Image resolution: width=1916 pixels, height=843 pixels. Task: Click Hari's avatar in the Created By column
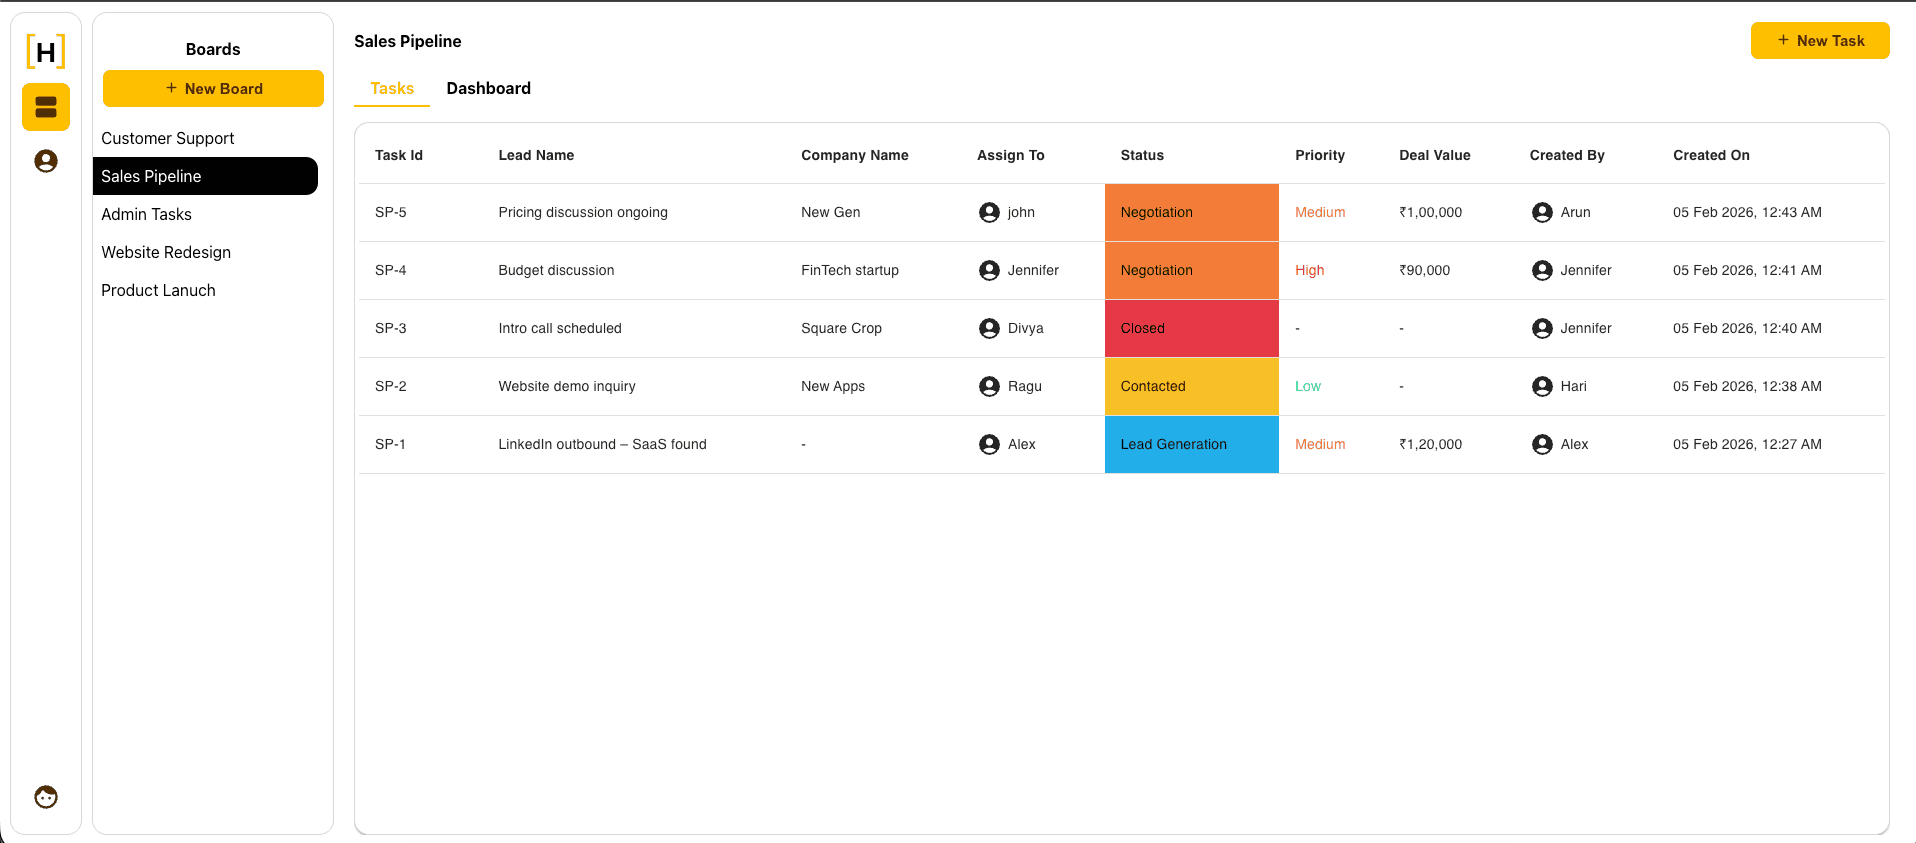[x=1541, y=386]
